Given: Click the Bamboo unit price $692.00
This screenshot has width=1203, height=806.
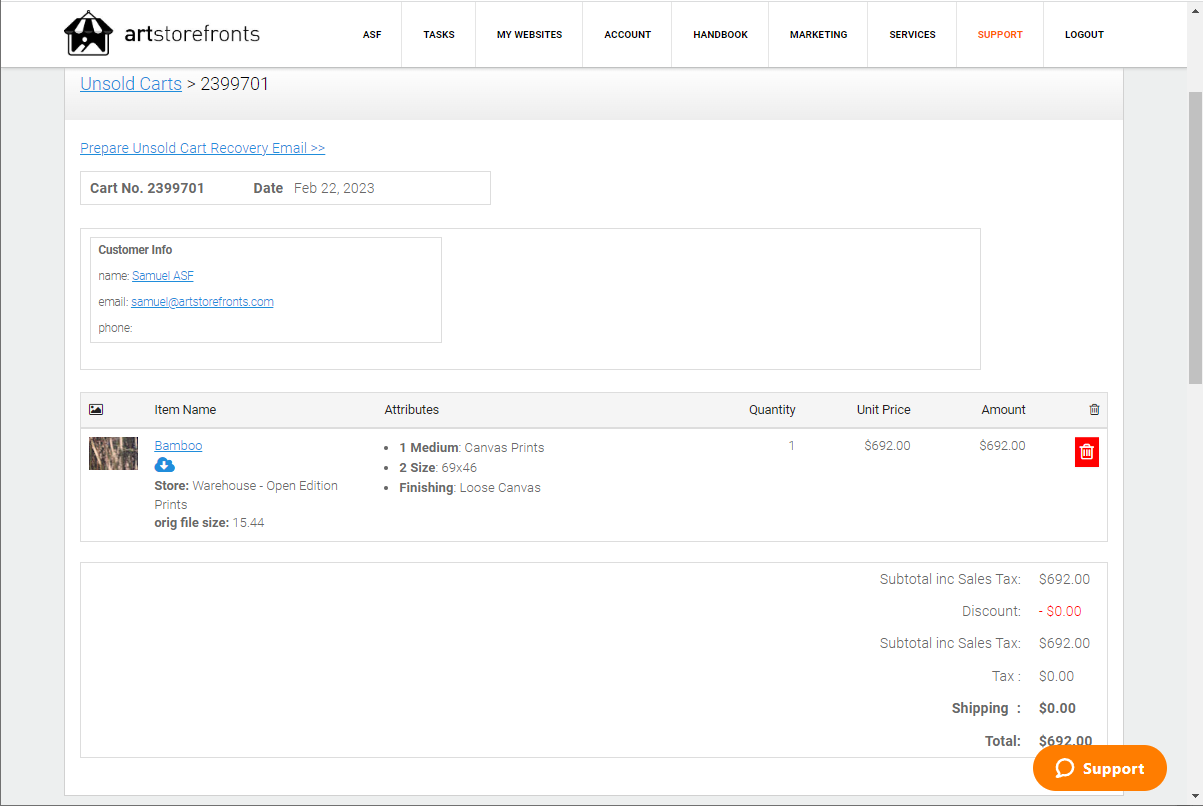Looking at the screenshot, I should [x=888, y=446].
